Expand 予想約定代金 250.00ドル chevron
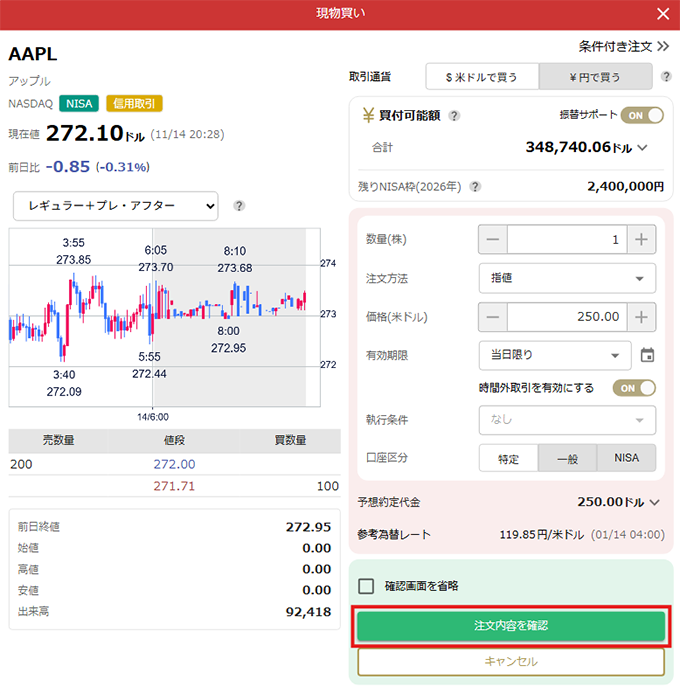This screenshot has width=680, height=693. (x=655, y=503)
